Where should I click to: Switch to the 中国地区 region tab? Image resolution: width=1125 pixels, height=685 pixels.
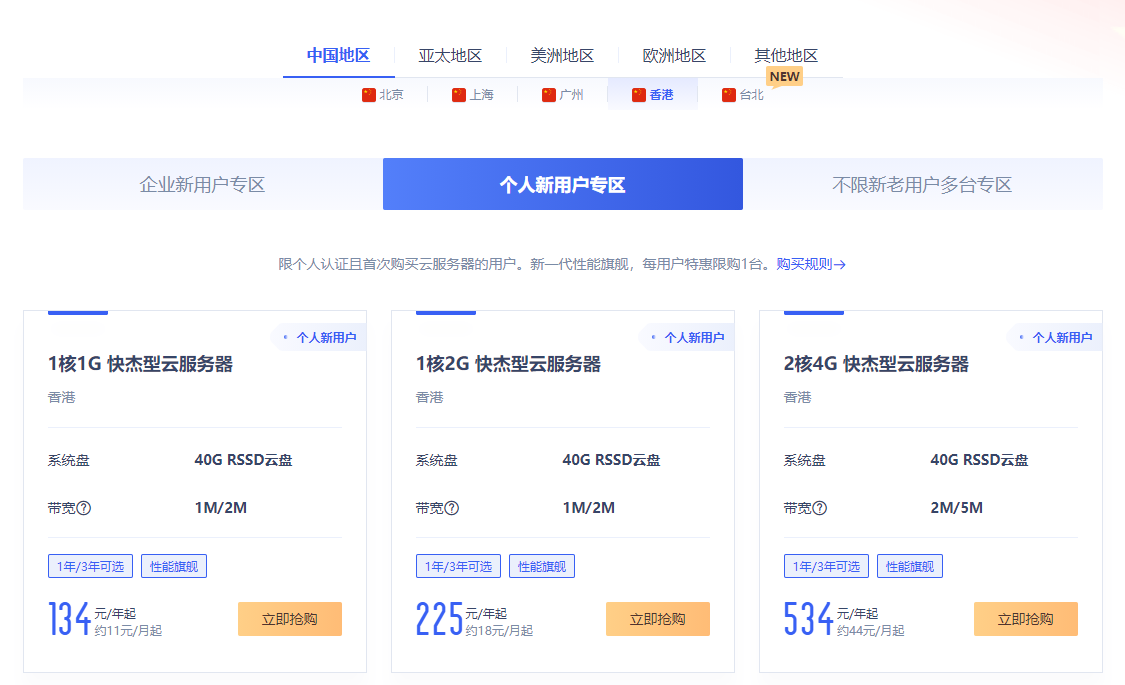(339, 56)
